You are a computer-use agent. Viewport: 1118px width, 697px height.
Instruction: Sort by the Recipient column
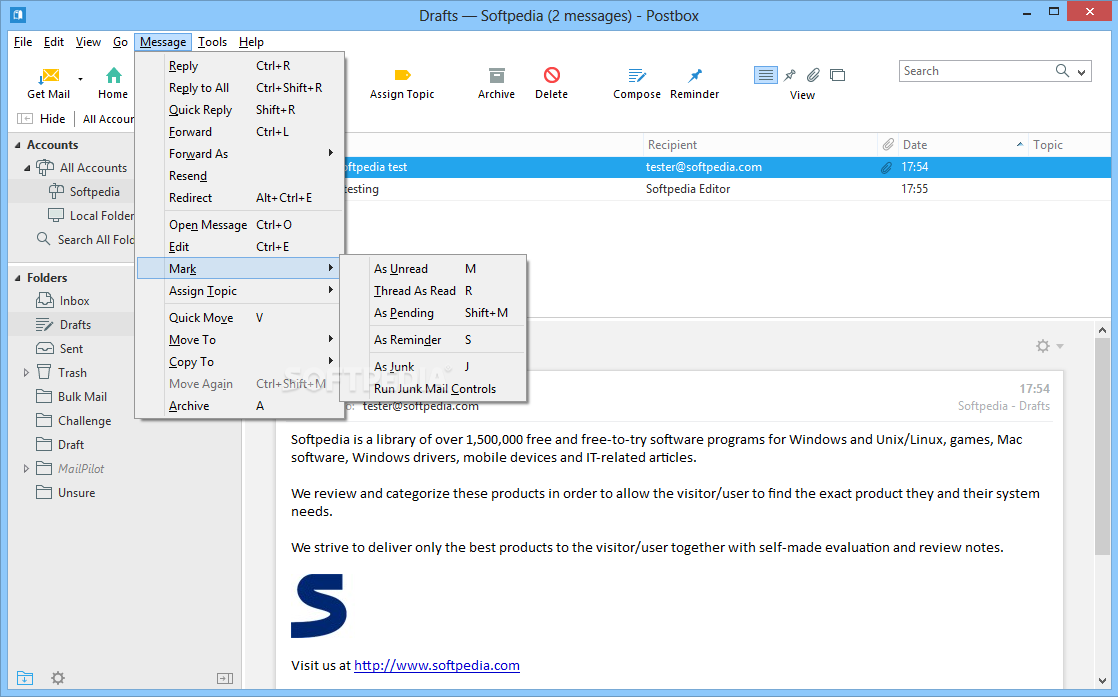pos(760,145)
